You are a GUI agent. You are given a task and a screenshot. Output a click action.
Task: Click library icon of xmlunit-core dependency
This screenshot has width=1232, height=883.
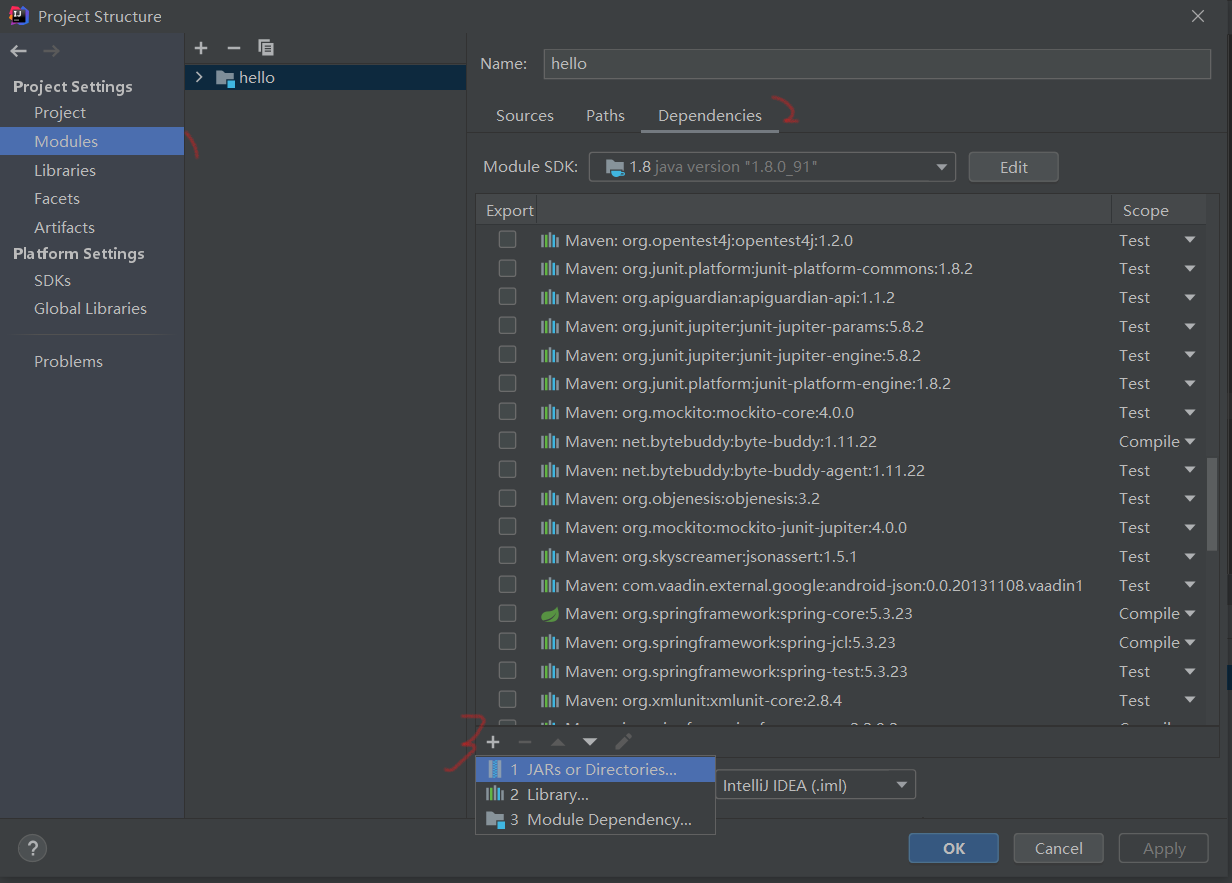tap(550, 700)
